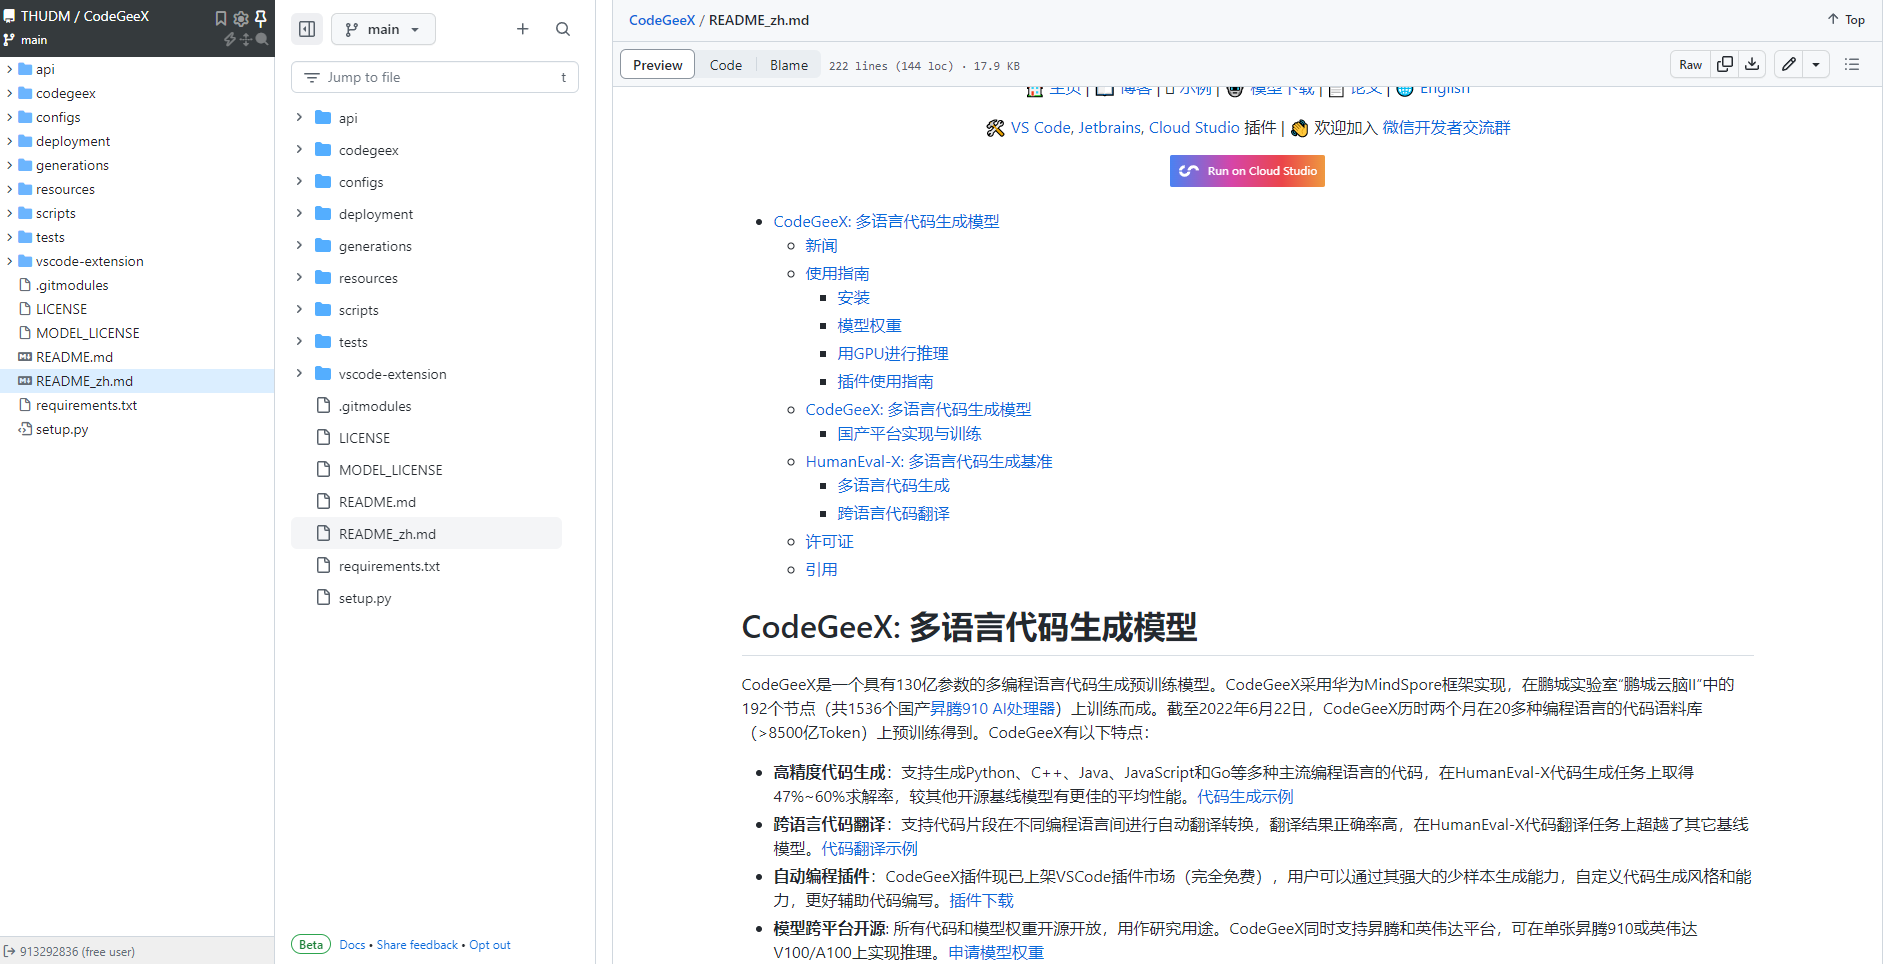Open the Docs link
Screen dimensions: 1895x964
352,945
